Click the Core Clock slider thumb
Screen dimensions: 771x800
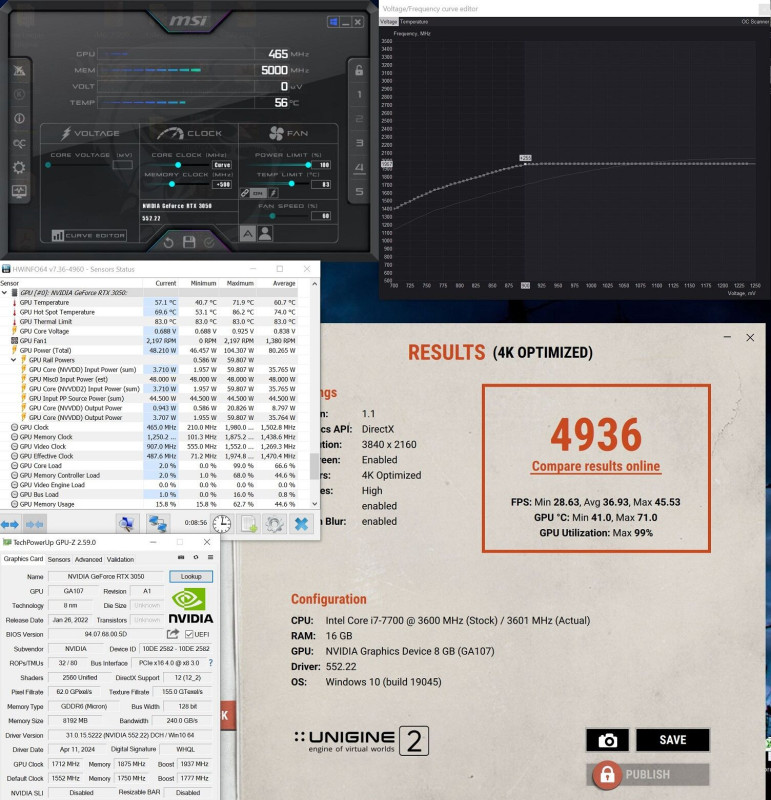click(178, 165)
